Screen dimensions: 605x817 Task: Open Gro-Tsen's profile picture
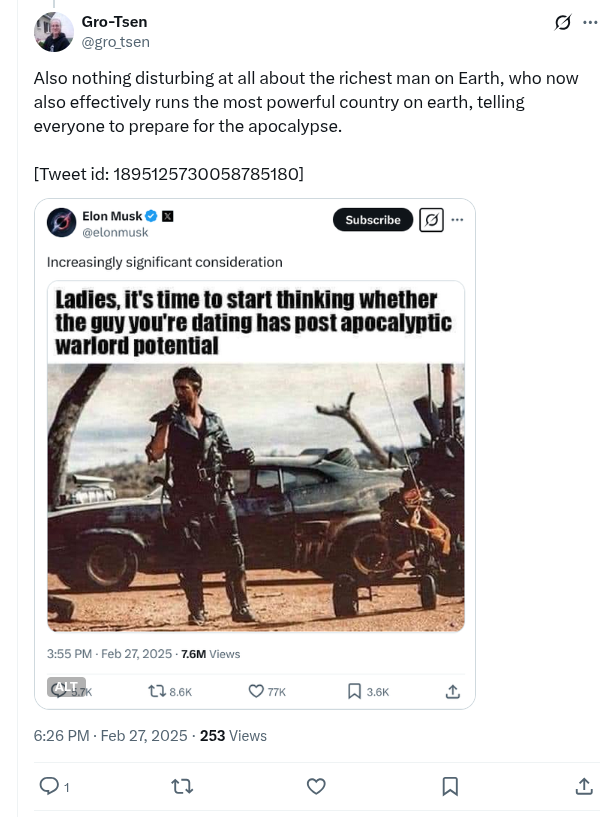[54, 32]
